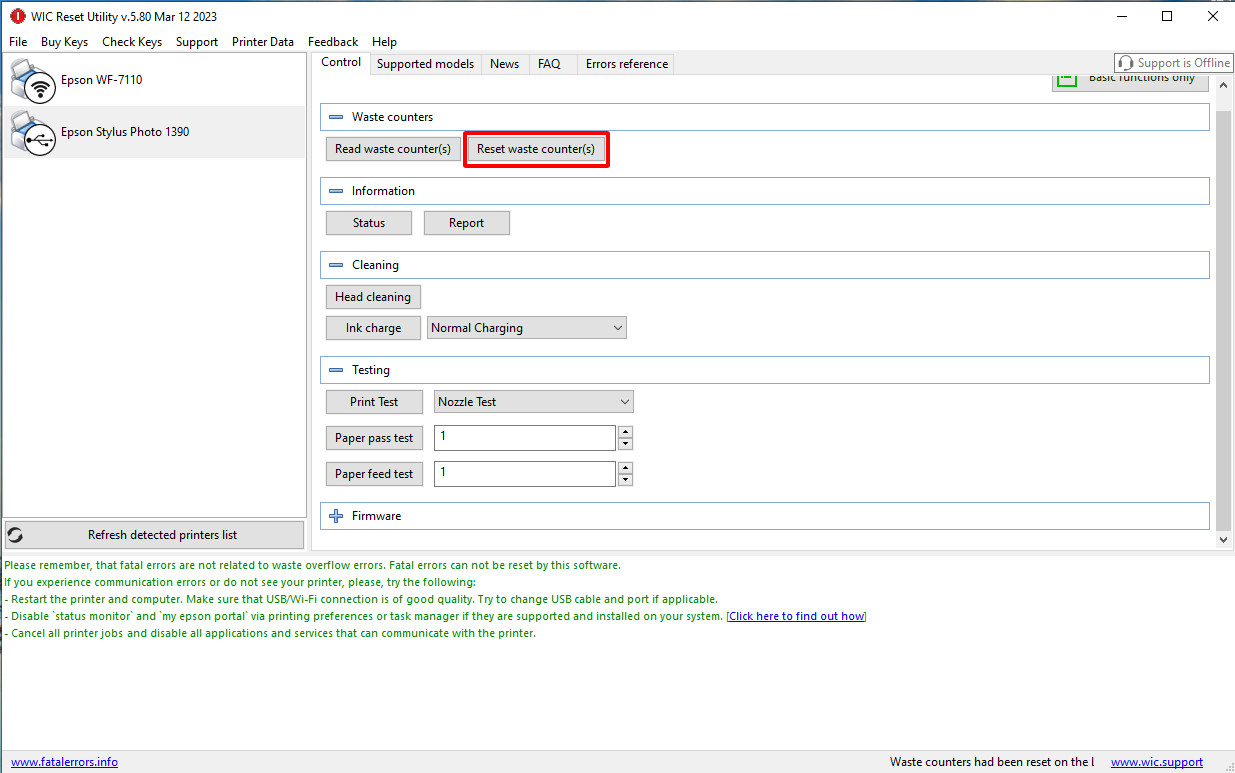
Task: Open the Support menu
Action: (x=197, y=42)
